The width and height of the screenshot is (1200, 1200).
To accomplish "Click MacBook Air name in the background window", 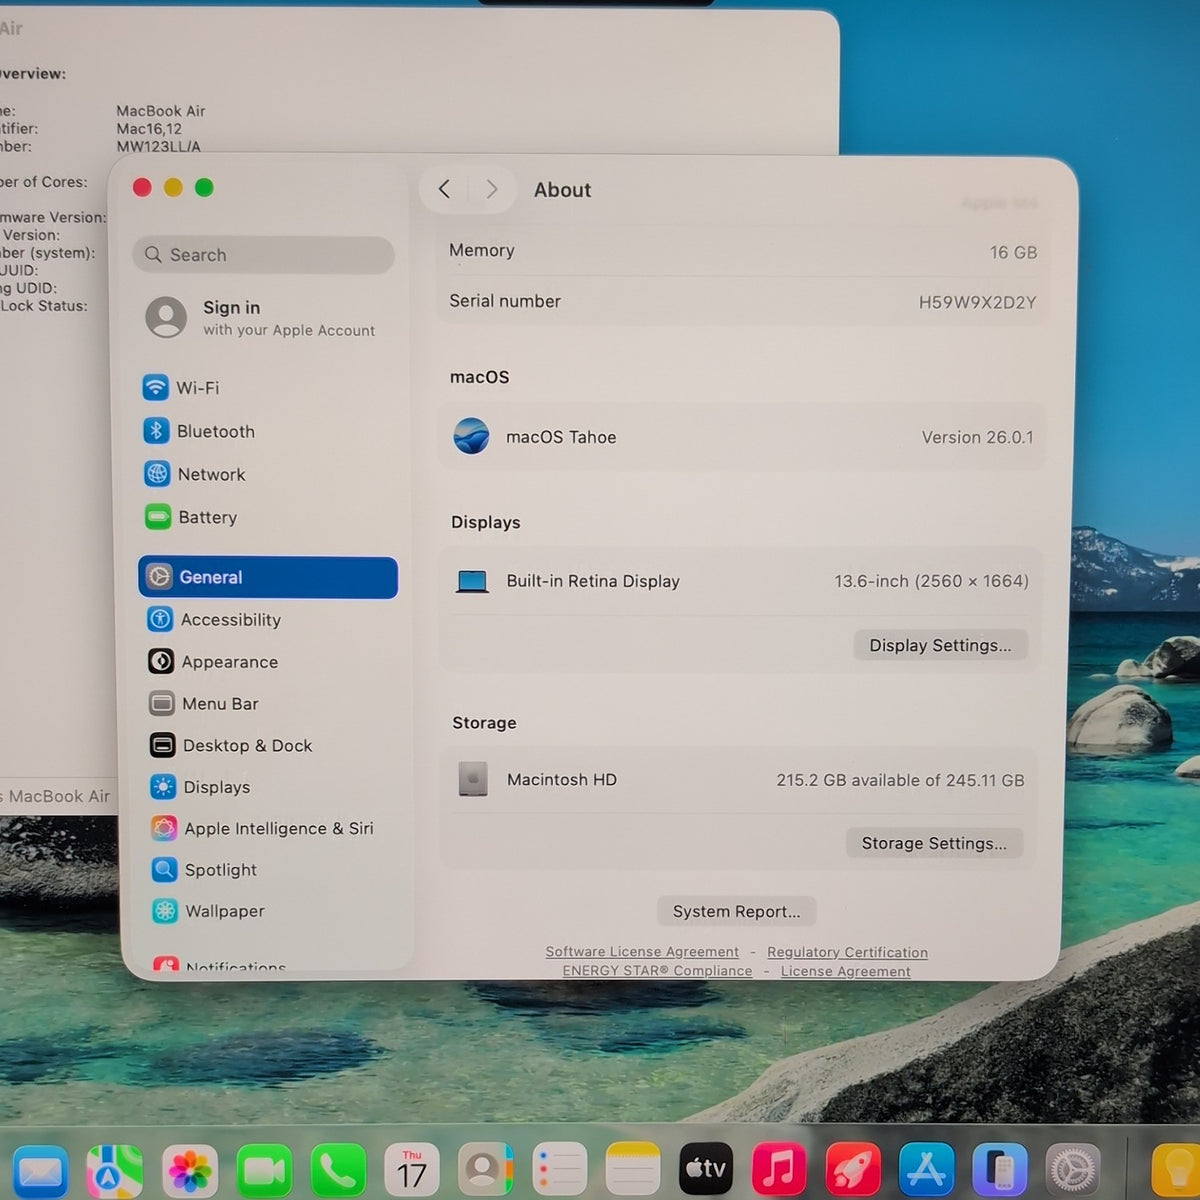I will pos(160,111).
